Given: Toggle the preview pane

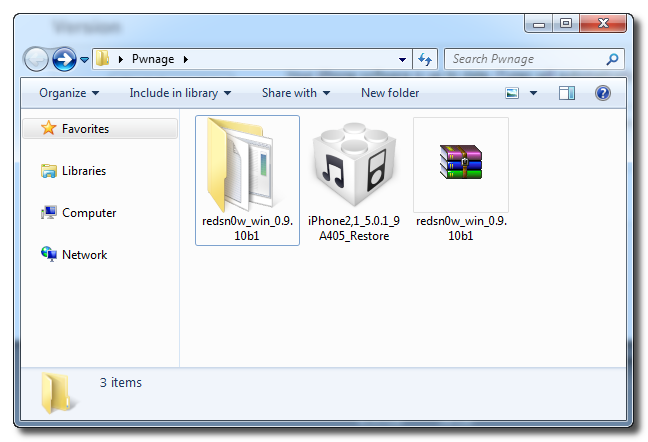Looking at the screenshot, I should (x=567, y=93).
